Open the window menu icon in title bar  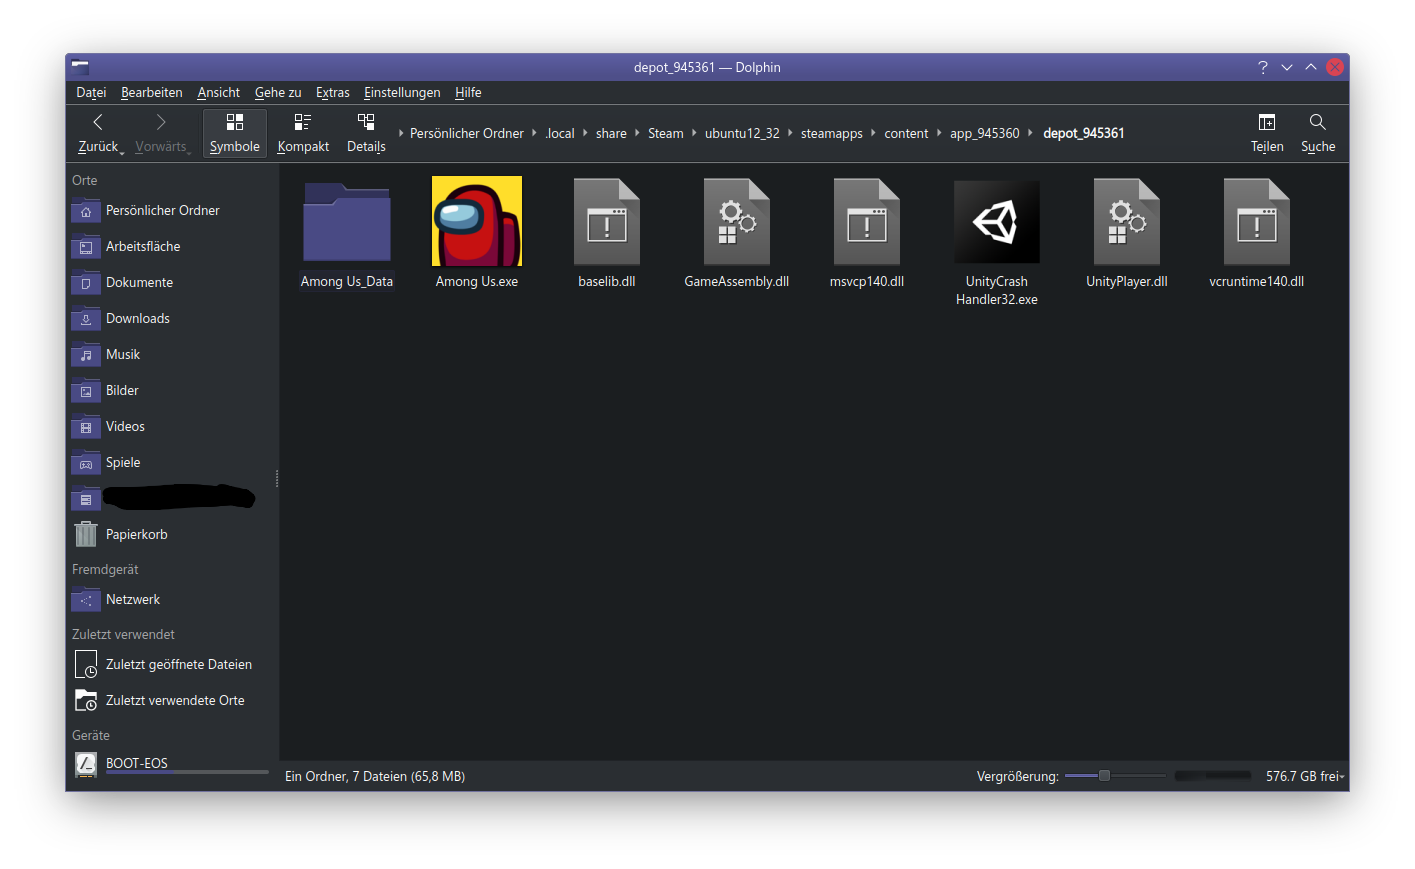pos(80,67)
